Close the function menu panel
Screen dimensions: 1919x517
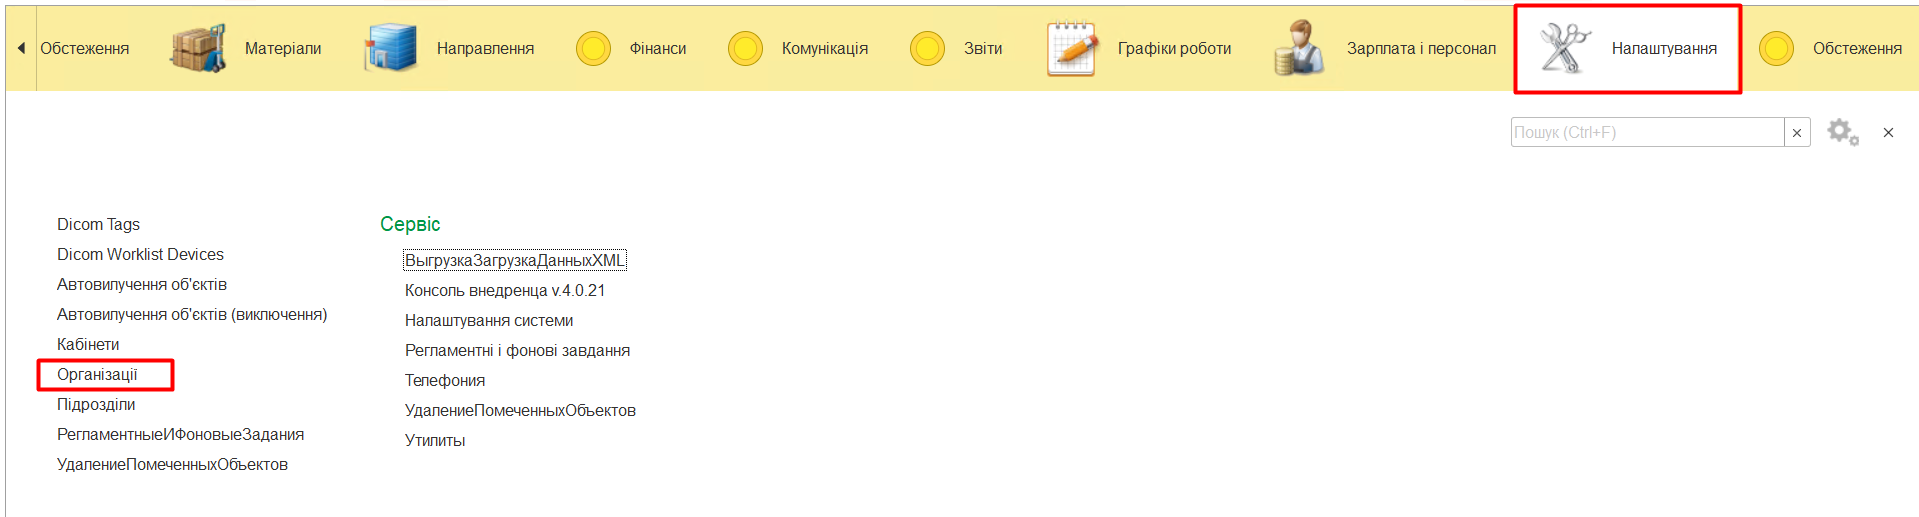tap(1888, 133)
